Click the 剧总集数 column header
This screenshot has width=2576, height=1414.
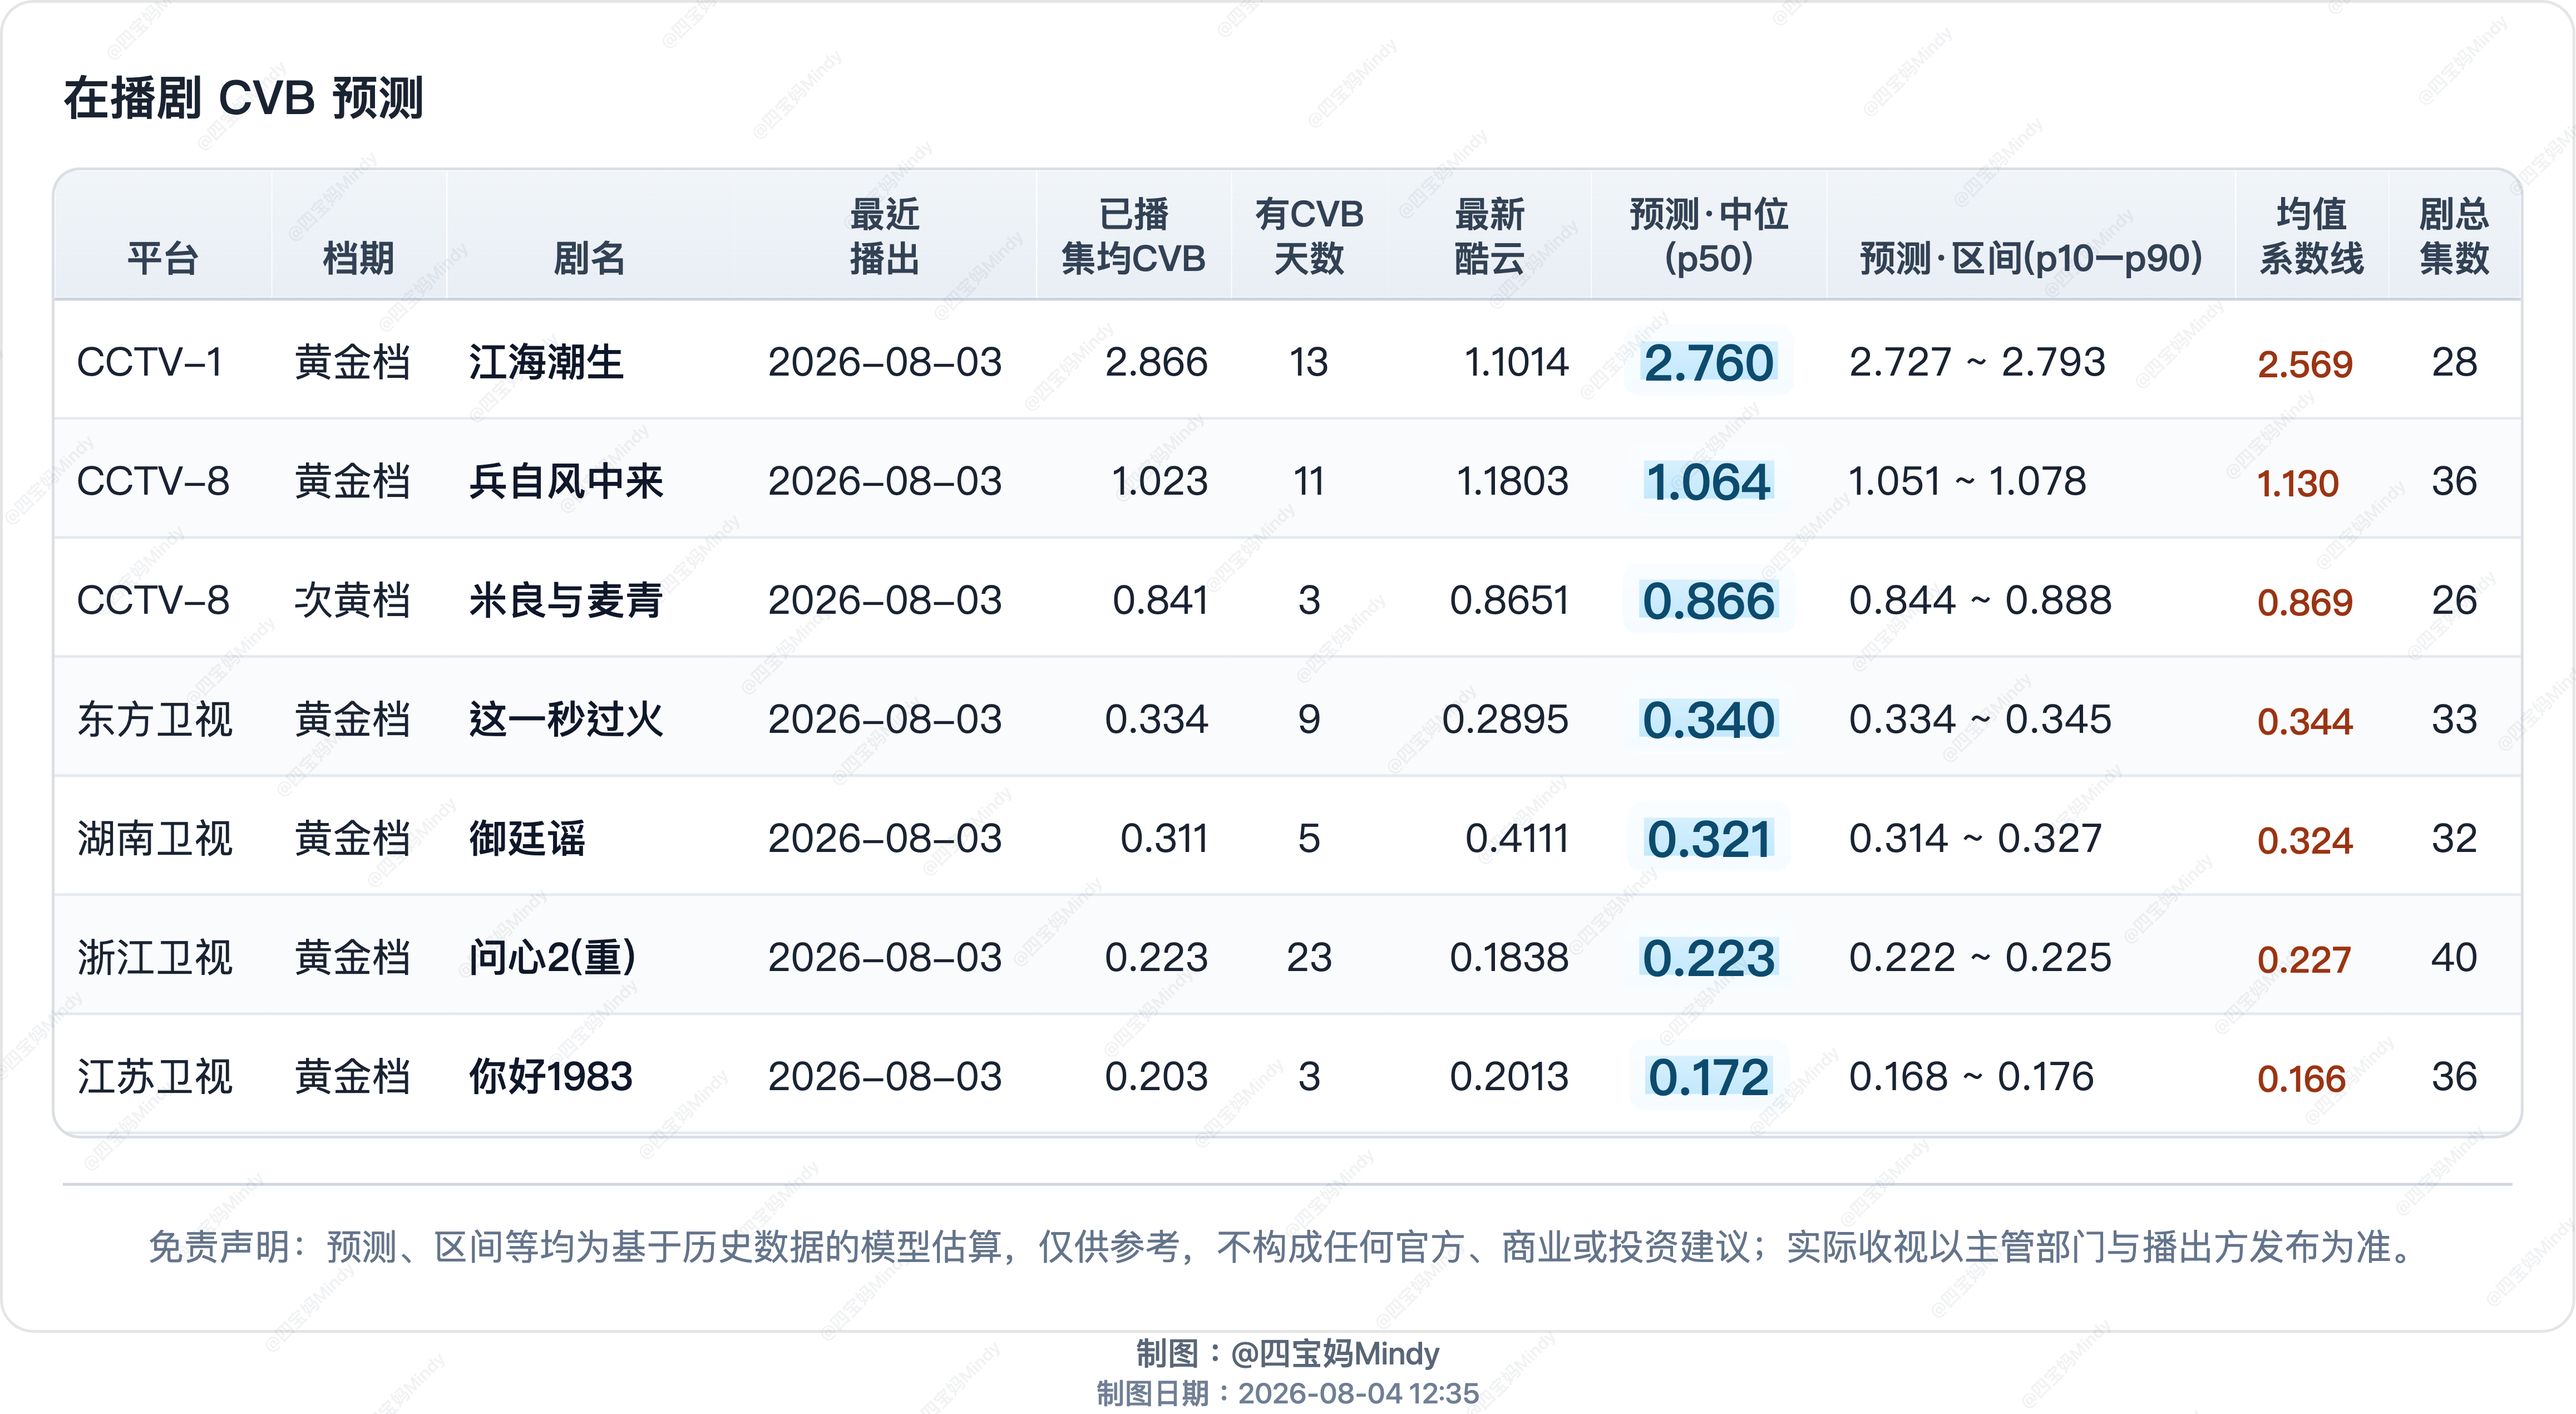(2454, 236)
